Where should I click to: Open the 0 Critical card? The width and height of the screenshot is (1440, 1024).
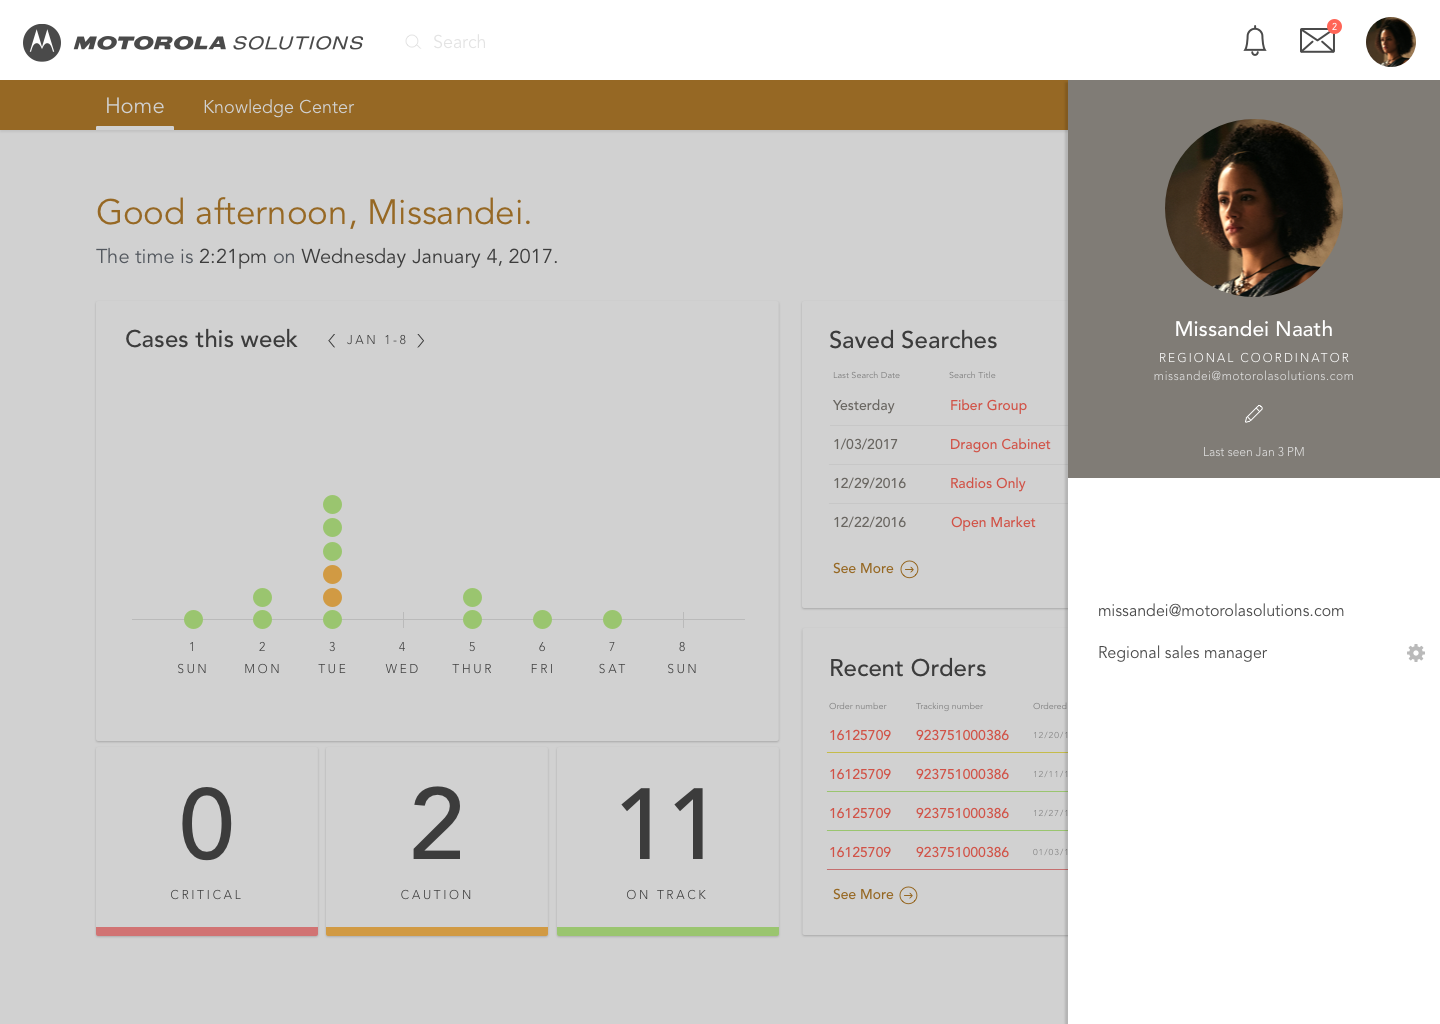pyautogui.click(x=207, y=841)
